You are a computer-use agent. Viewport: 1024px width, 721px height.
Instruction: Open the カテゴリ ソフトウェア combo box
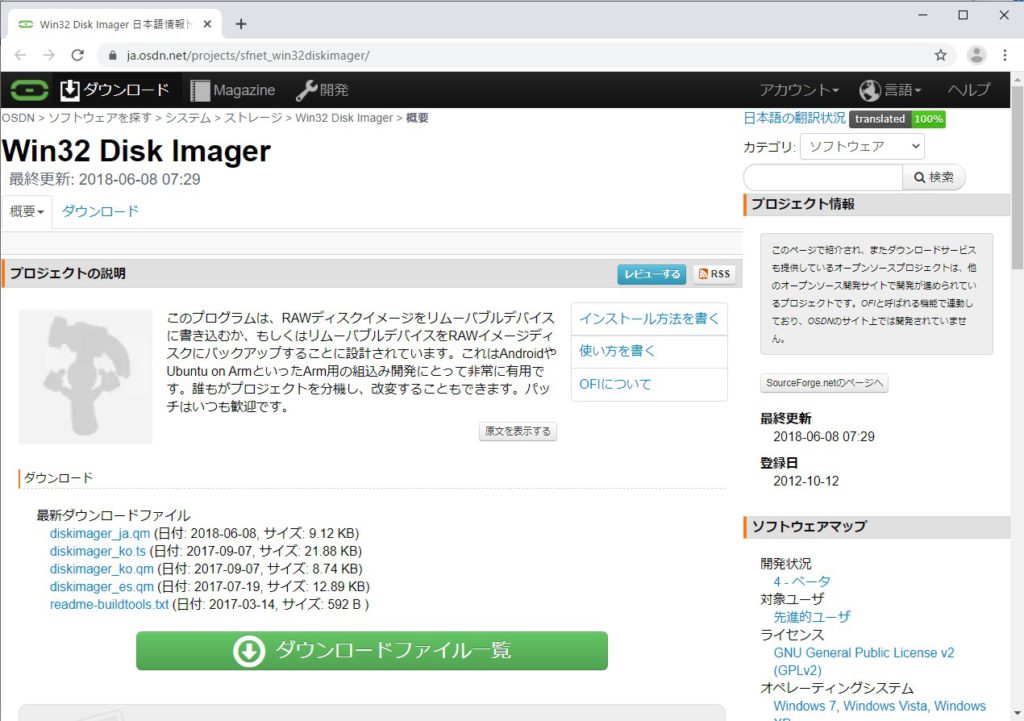click(x=862, y=146)
